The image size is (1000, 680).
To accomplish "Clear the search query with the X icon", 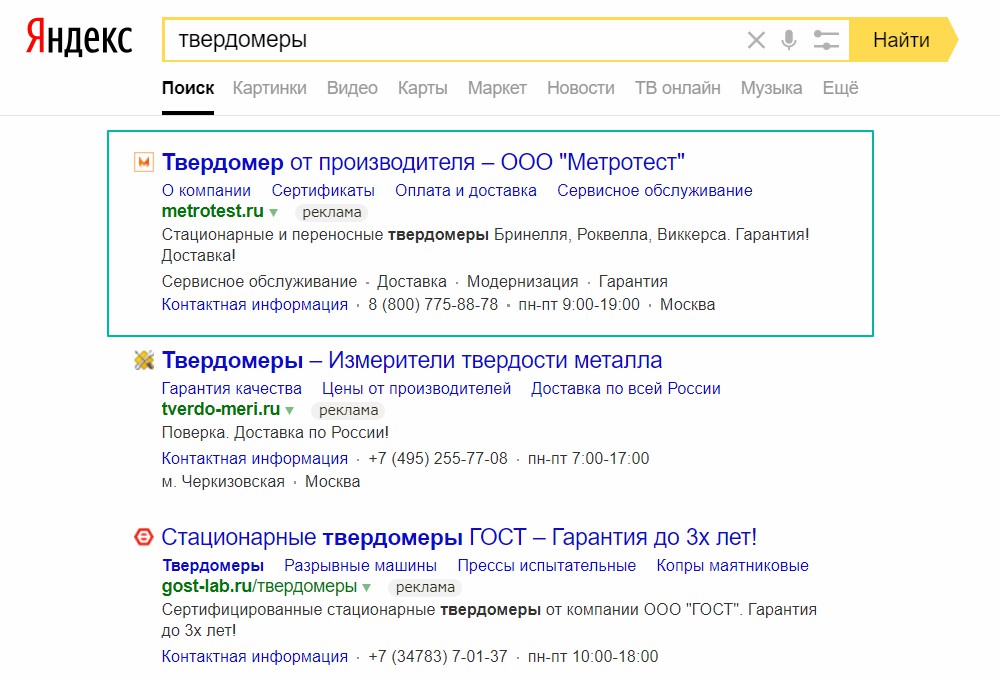I will pyautogui.click(x=756, y=40).
